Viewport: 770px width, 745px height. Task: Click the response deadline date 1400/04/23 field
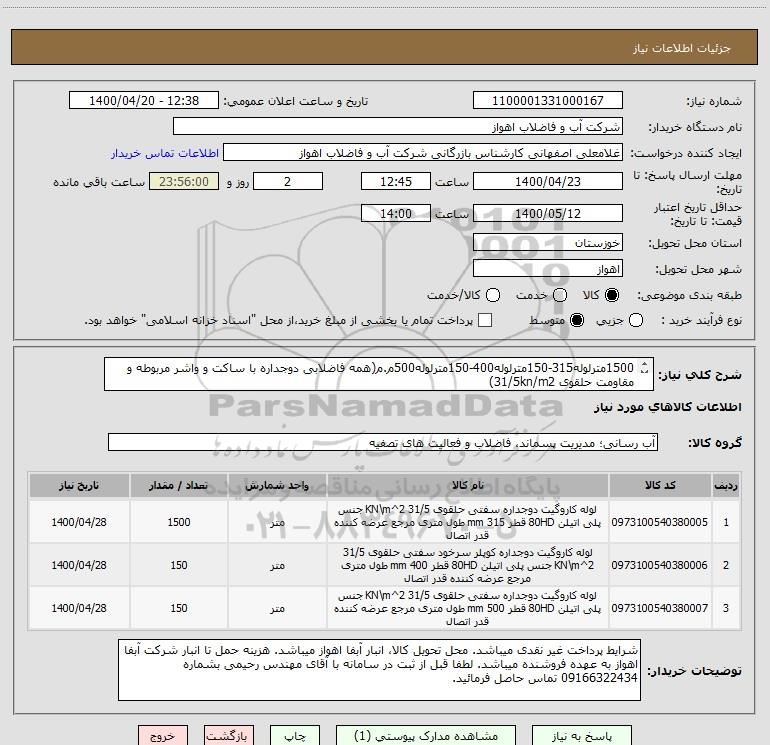[x=548, y=181]
